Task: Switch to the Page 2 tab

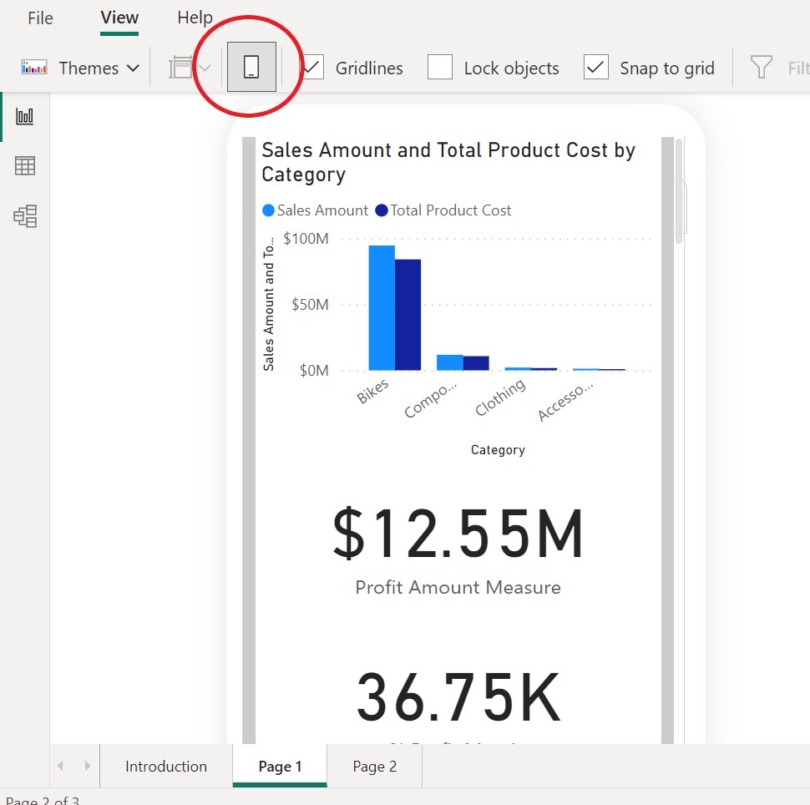Action: coord(373,766)
